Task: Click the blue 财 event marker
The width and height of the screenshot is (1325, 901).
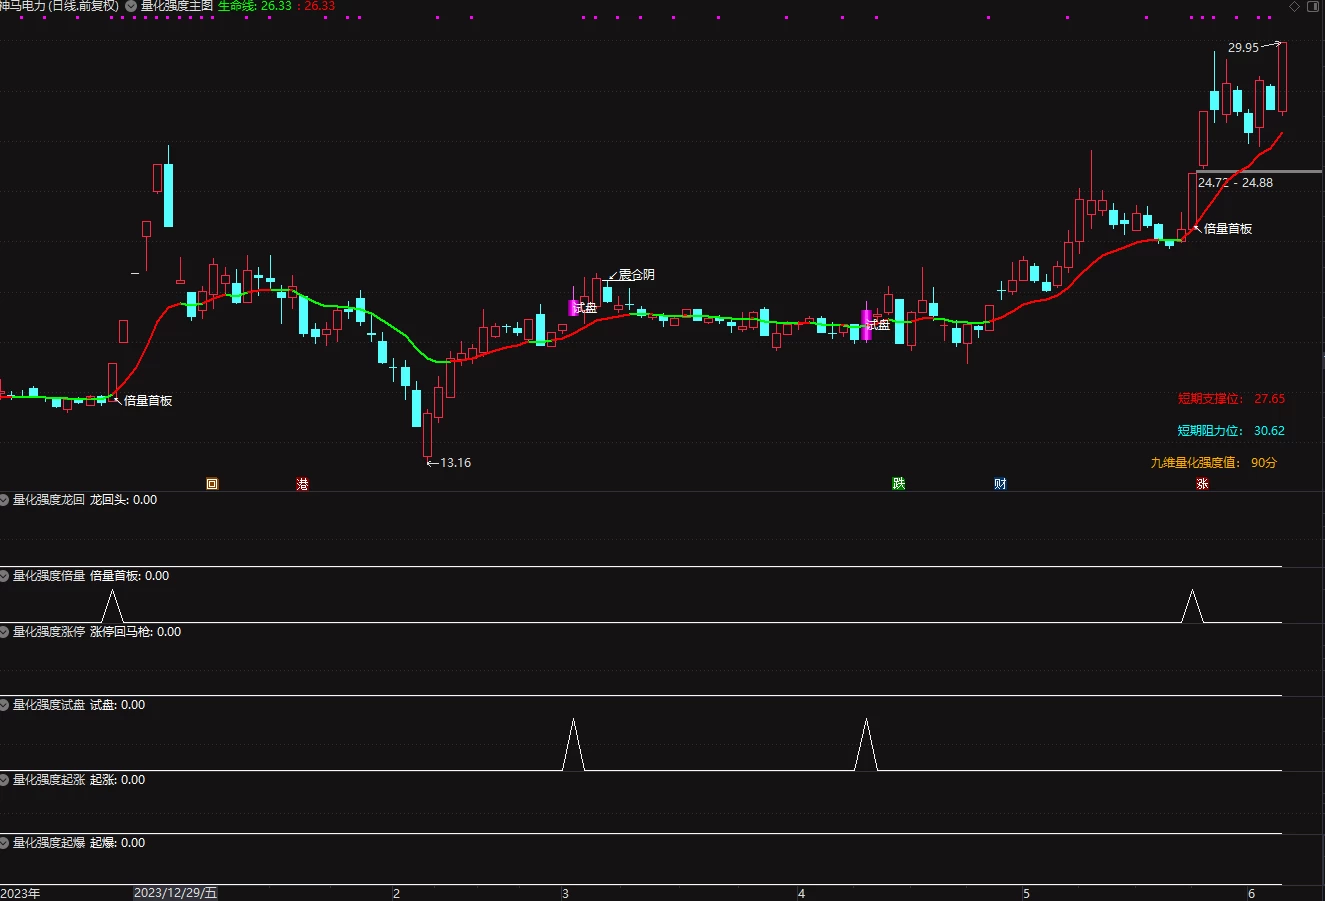Action: (1000, 484)
